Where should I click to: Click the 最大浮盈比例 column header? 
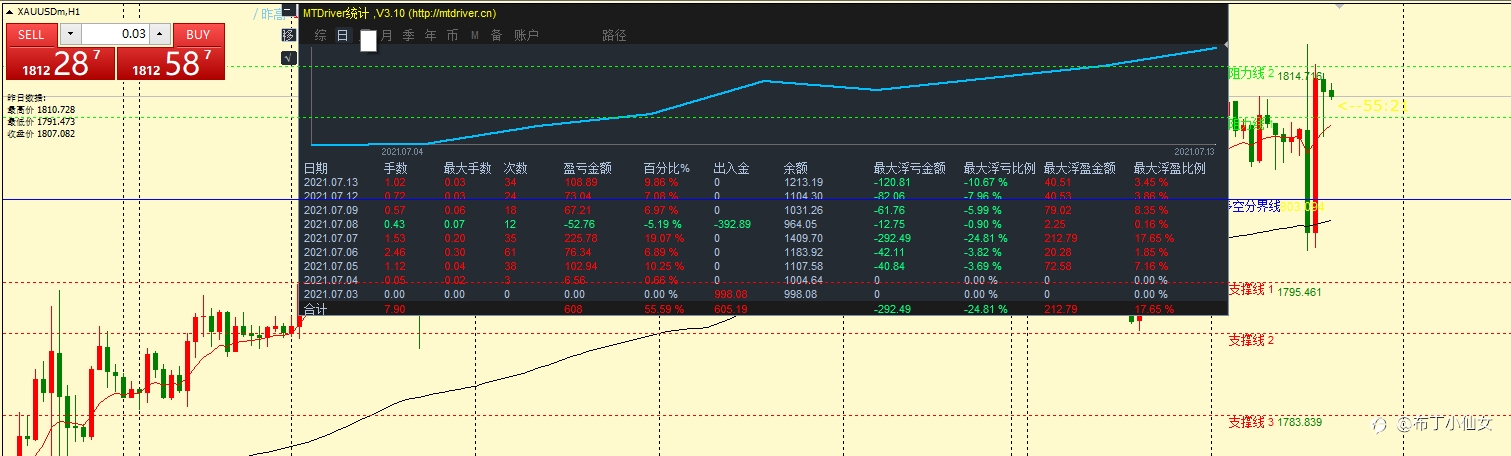tap(1169, 169)
